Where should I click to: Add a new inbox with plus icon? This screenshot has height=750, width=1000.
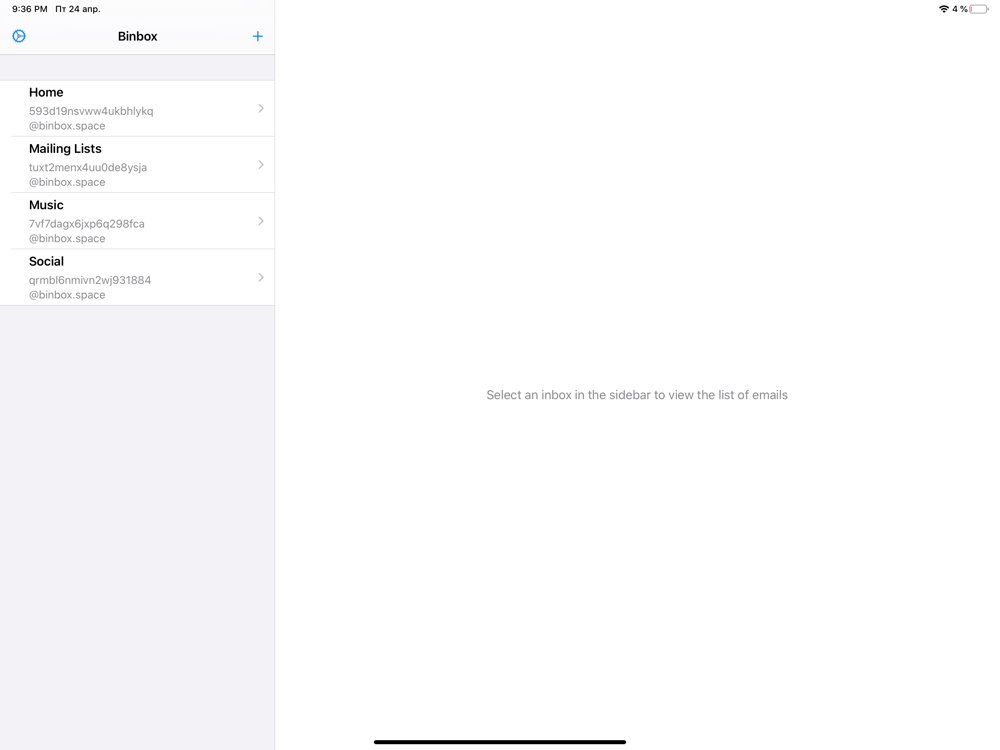(258, 36)
